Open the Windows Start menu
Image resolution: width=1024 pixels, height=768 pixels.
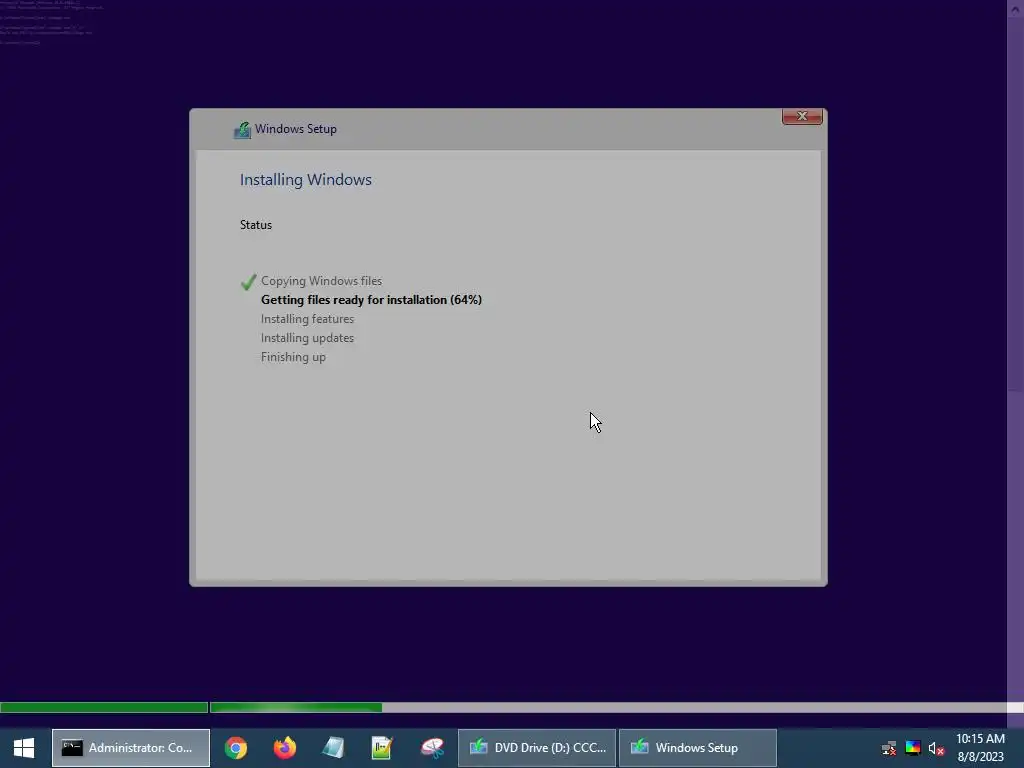click(x=24, y=748)
